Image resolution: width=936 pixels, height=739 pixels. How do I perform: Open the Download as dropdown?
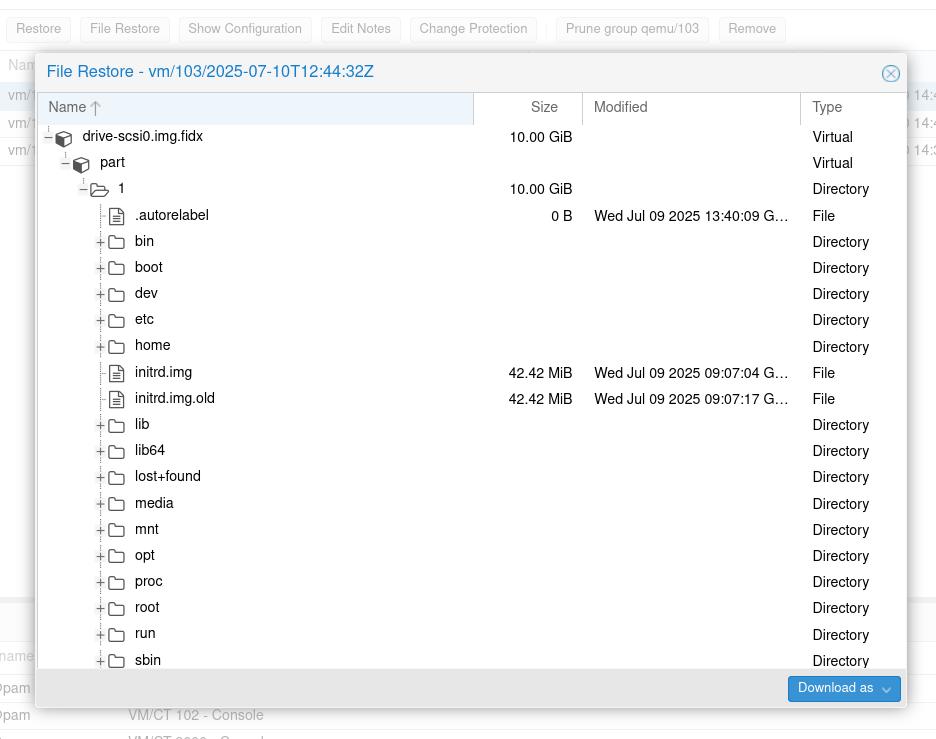click(x=844, y=688)
